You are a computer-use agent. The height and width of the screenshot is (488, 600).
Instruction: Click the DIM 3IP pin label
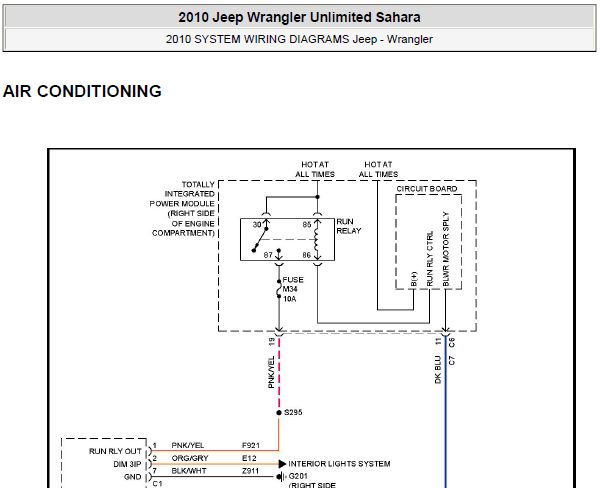click(127, 464)
